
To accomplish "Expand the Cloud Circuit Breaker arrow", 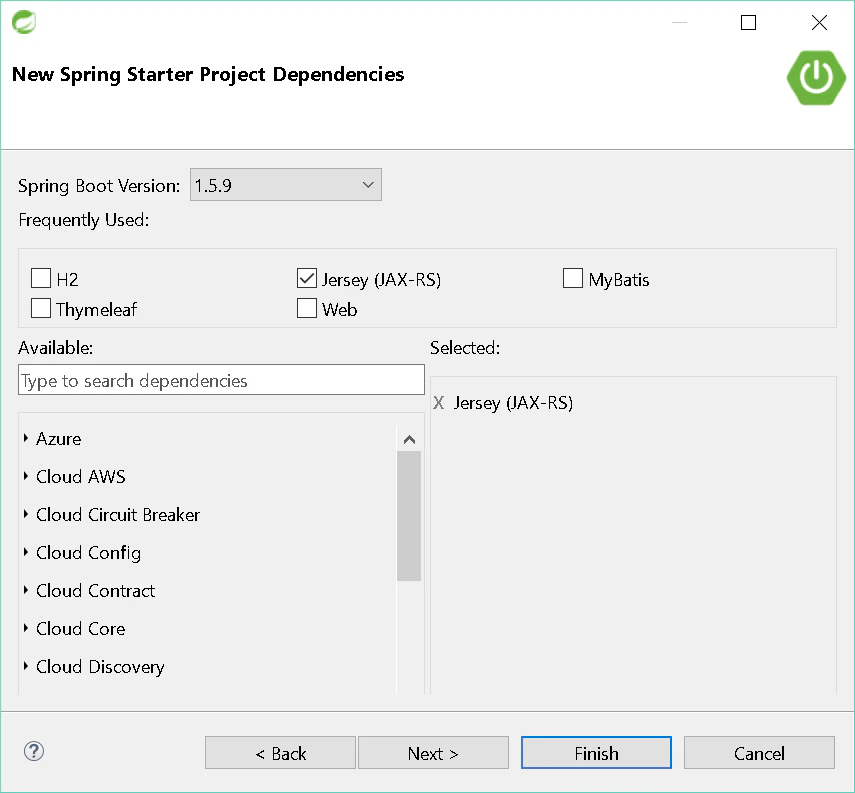I will point(26,514).
